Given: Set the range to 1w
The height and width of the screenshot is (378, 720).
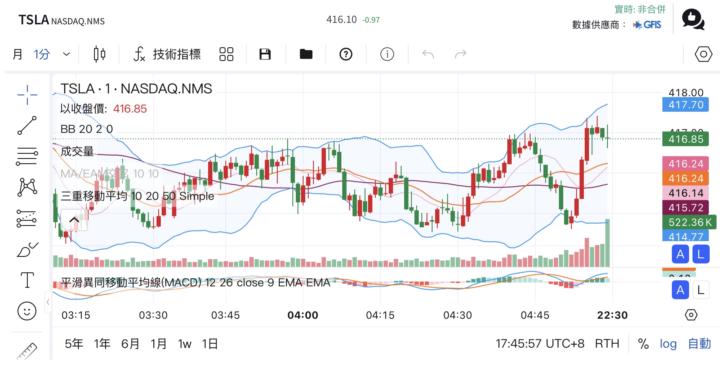Looking at the screenshot, I should [x=185, y=344].
